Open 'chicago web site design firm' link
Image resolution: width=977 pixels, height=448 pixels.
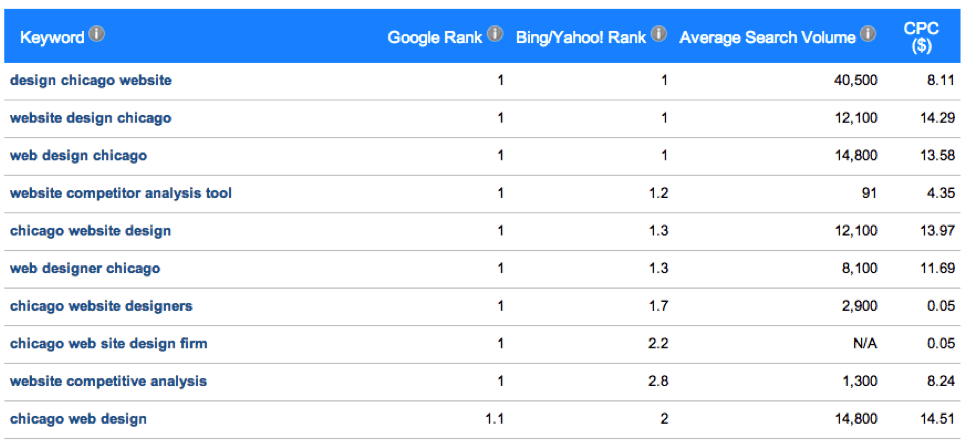coord(108,343)
